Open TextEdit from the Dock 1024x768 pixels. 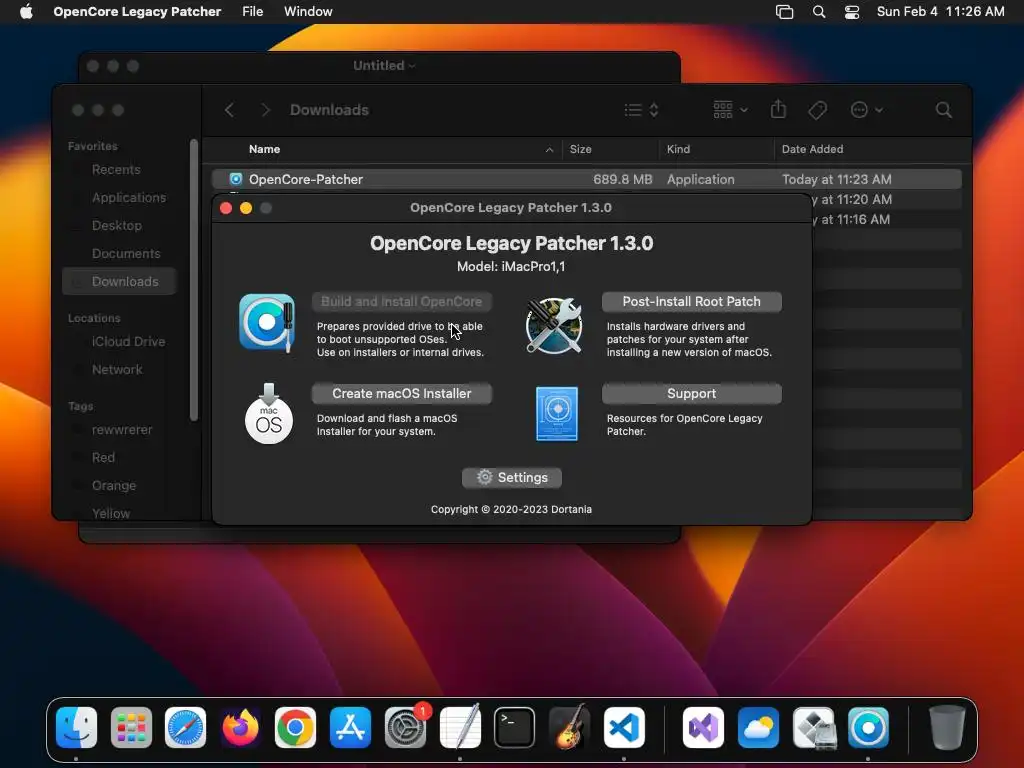[460, 728]
